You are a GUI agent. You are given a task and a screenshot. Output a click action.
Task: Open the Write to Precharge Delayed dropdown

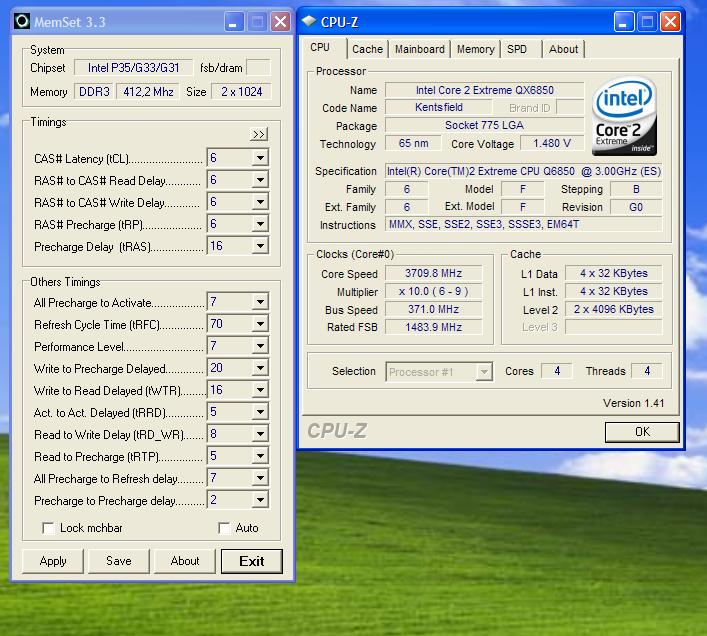click(260, 368)
